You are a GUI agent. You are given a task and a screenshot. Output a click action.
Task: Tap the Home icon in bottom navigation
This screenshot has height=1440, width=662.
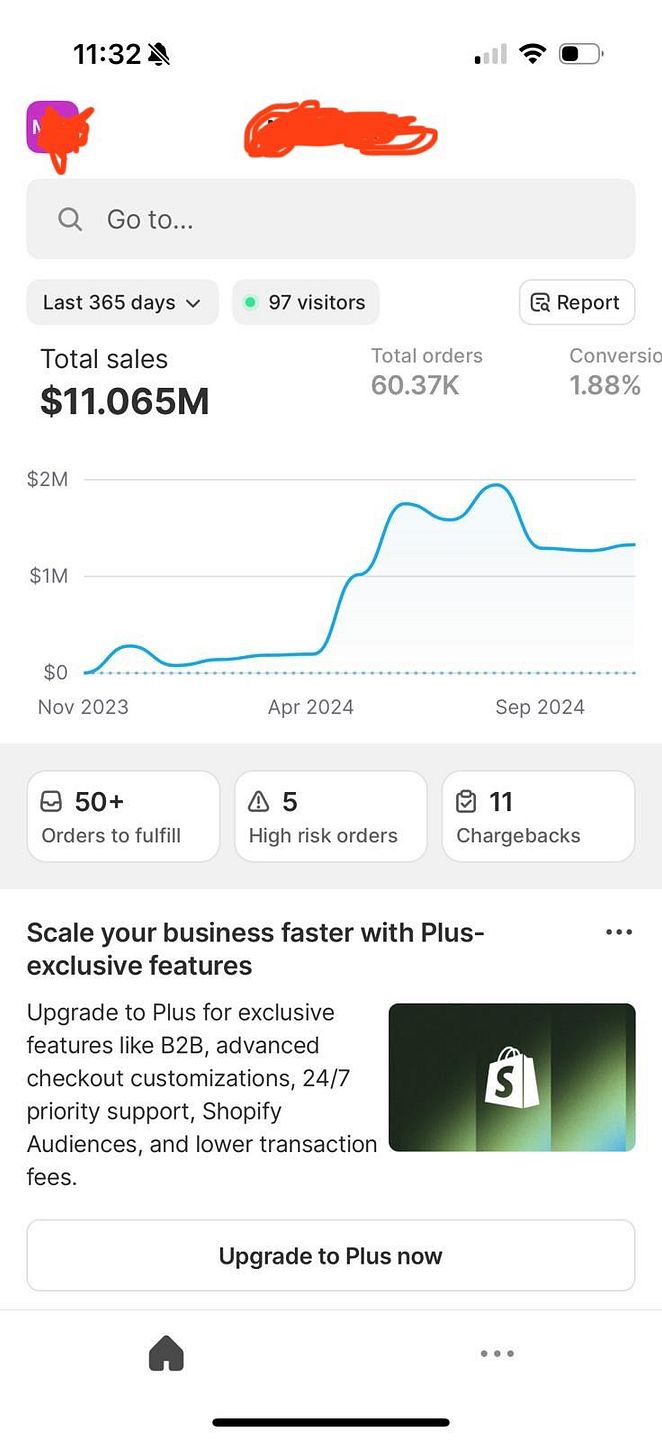[166, 1354]
